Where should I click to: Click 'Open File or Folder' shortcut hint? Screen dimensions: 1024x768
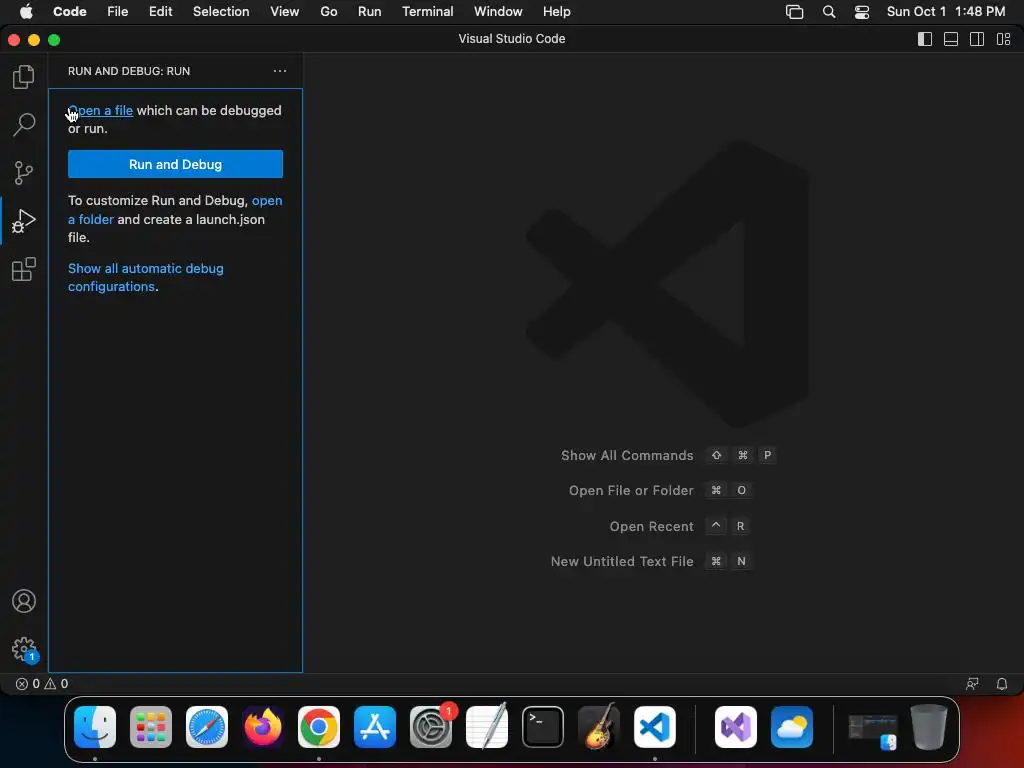660,490
